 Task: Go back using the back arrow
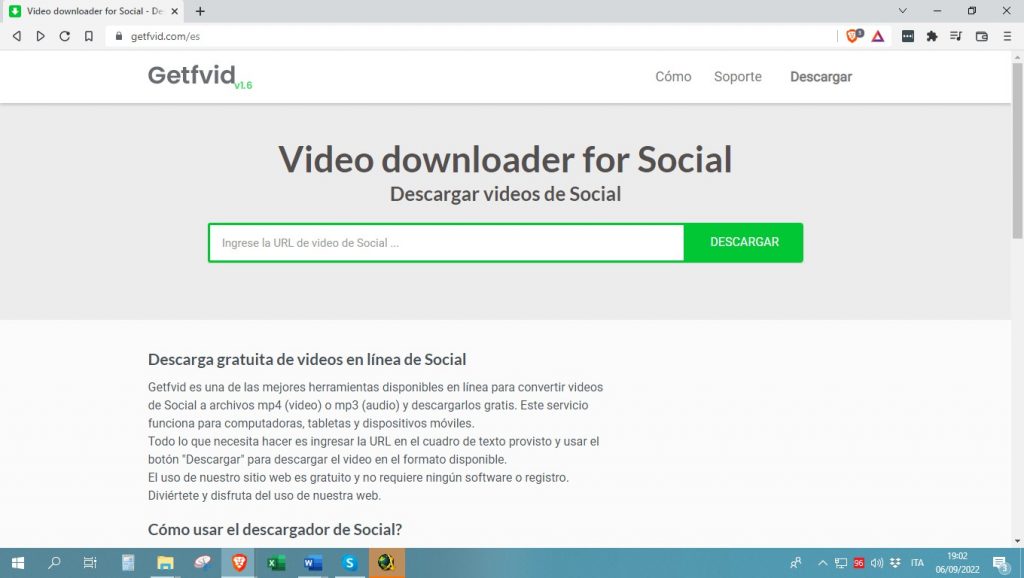pos(17,36)
